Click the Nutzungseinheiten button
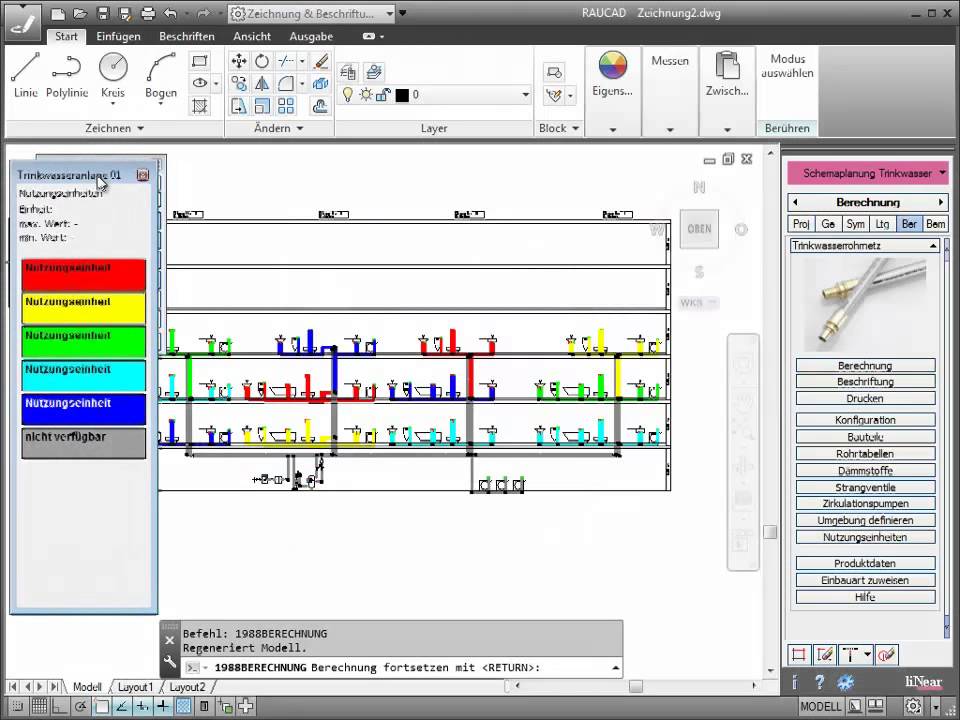The image size is (960, 720). coord(865,537)
